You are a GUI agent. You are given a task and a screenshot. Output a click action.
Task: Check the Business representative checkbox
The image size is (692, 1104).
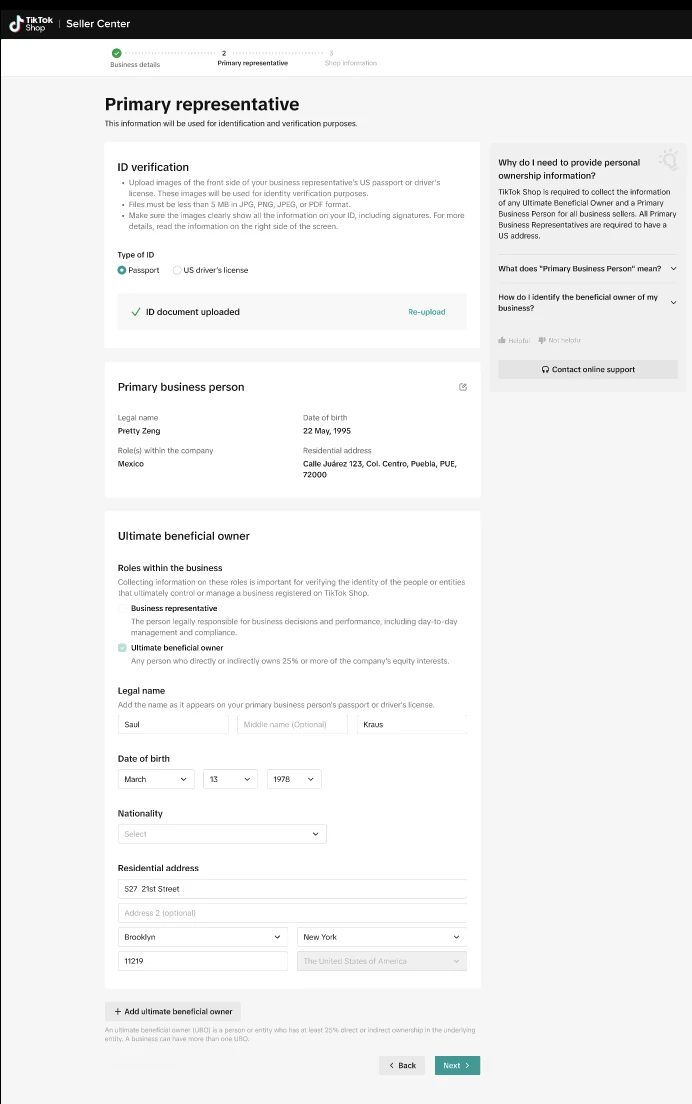[x=122, y=608]
